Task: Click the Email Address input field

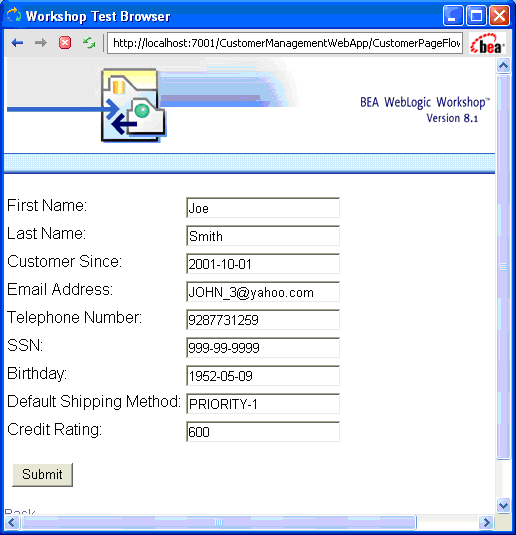Action: (263, 291)
